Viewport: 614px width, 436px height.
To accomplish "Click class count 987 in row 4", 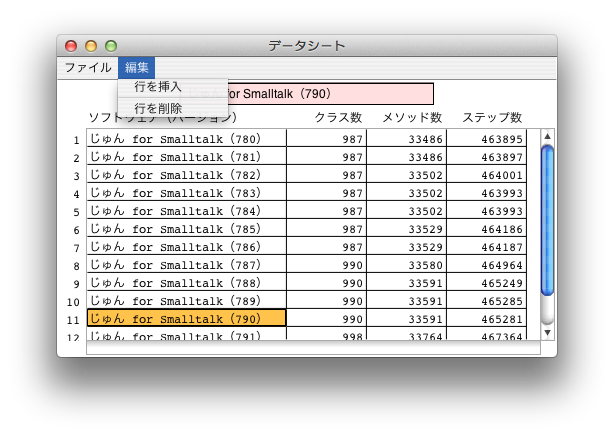I will pos(327,193).
